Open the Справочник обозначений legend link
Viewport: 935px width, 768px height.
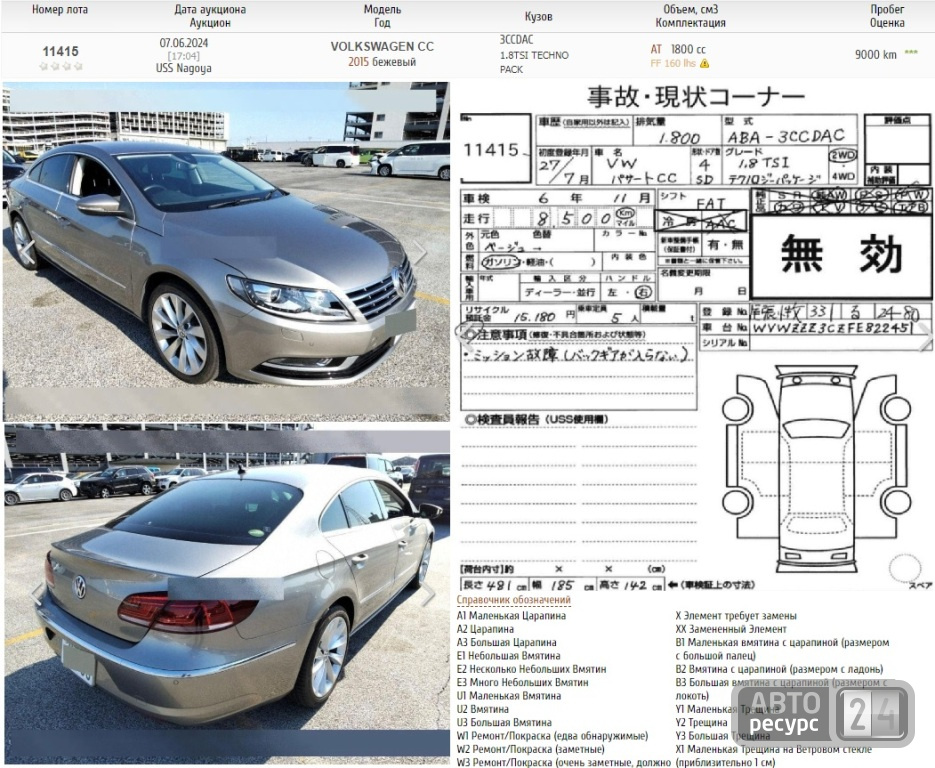click(x=513, y=599)
